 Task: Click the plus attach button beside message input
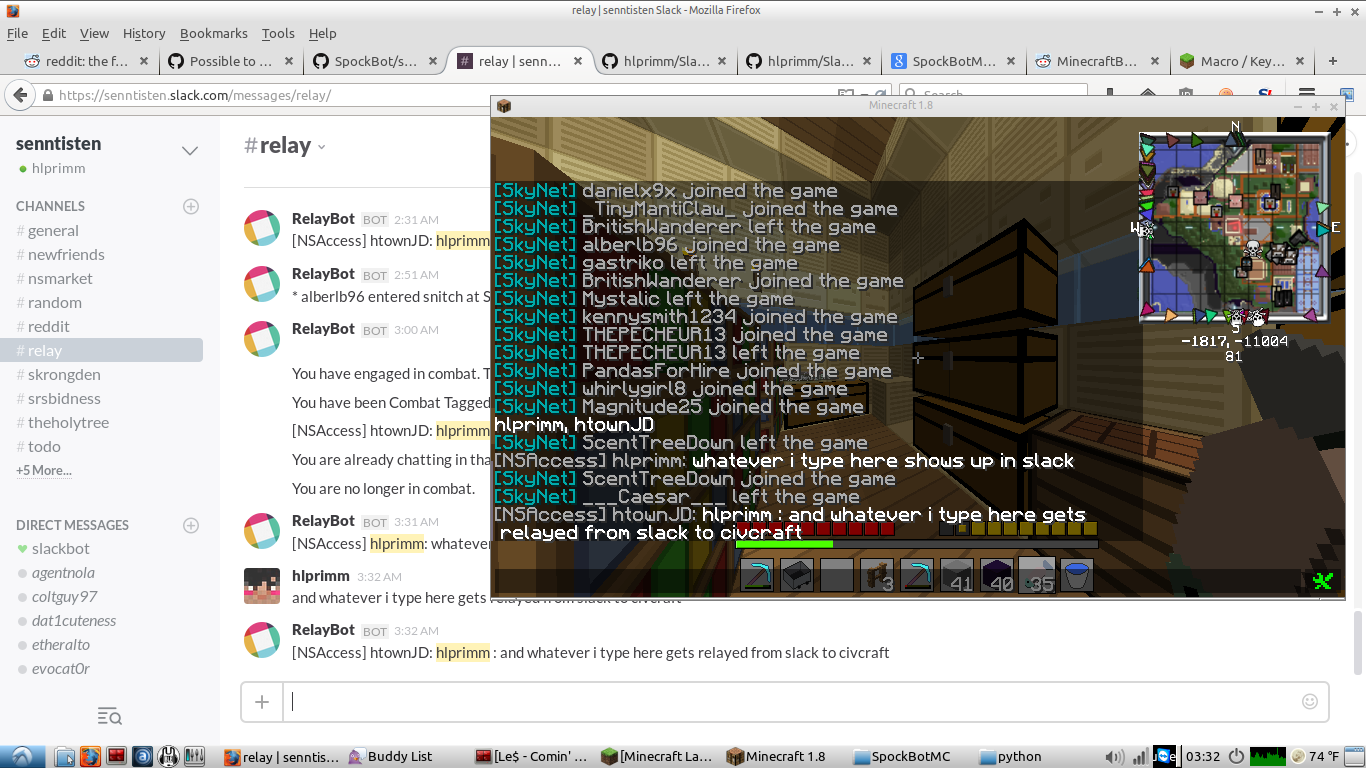(x=262, y=701)
